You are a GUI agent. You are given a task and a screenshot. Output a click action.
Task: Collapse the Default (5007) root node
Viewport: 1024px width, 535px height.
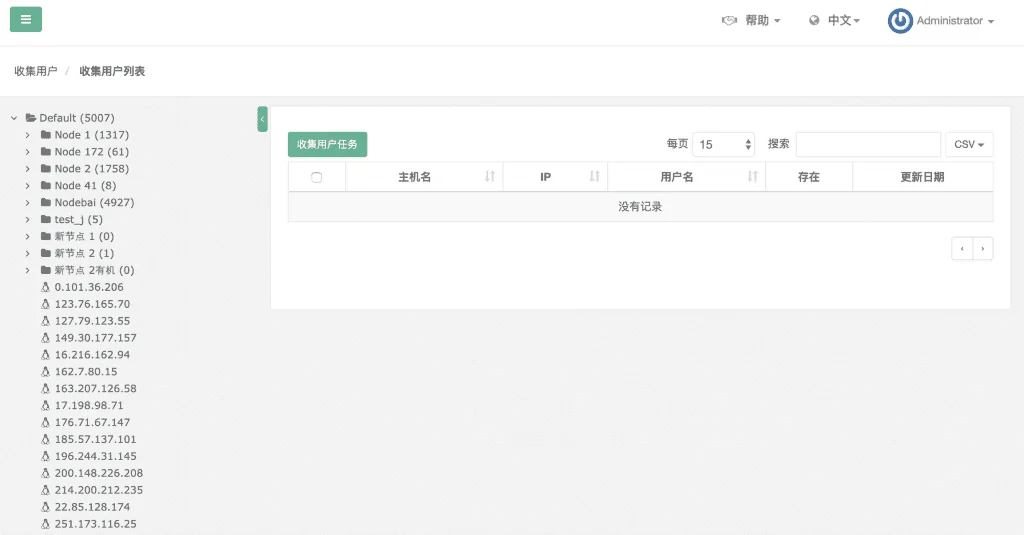coord(14,118)
